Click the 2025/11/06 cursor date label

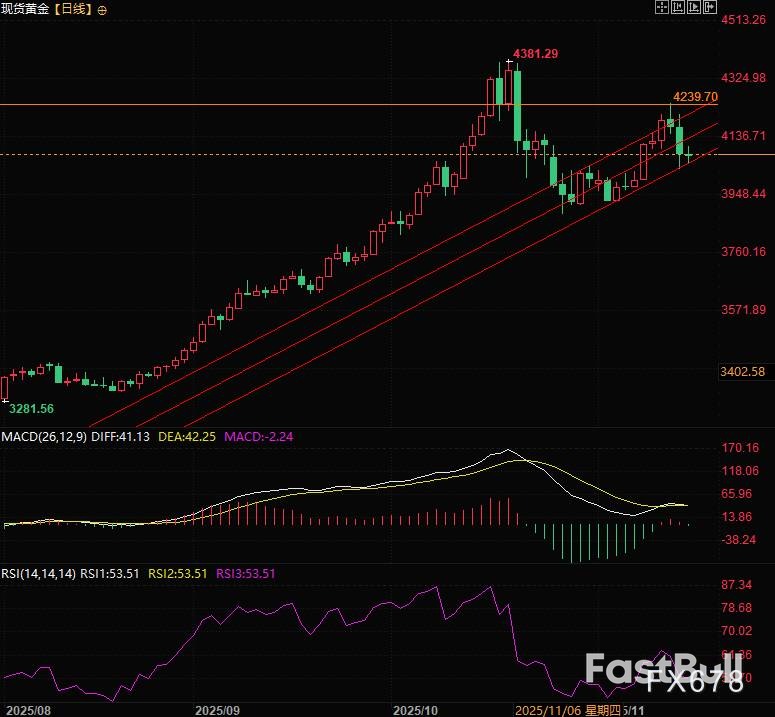tap(546, 709)
